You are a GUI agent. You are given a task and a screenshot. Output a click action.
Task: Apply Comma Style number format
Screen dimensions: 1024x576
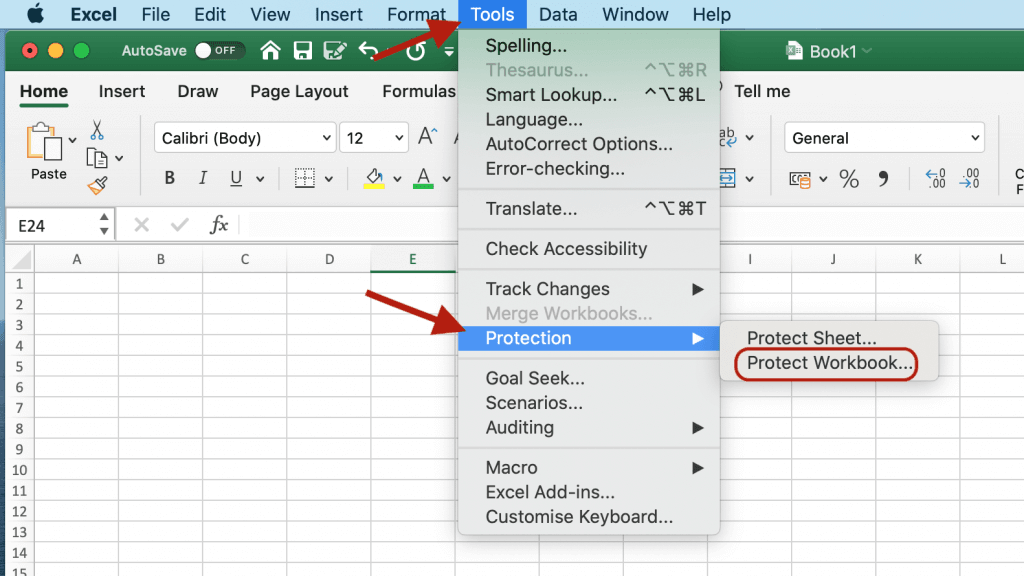[x=883, y=179]
